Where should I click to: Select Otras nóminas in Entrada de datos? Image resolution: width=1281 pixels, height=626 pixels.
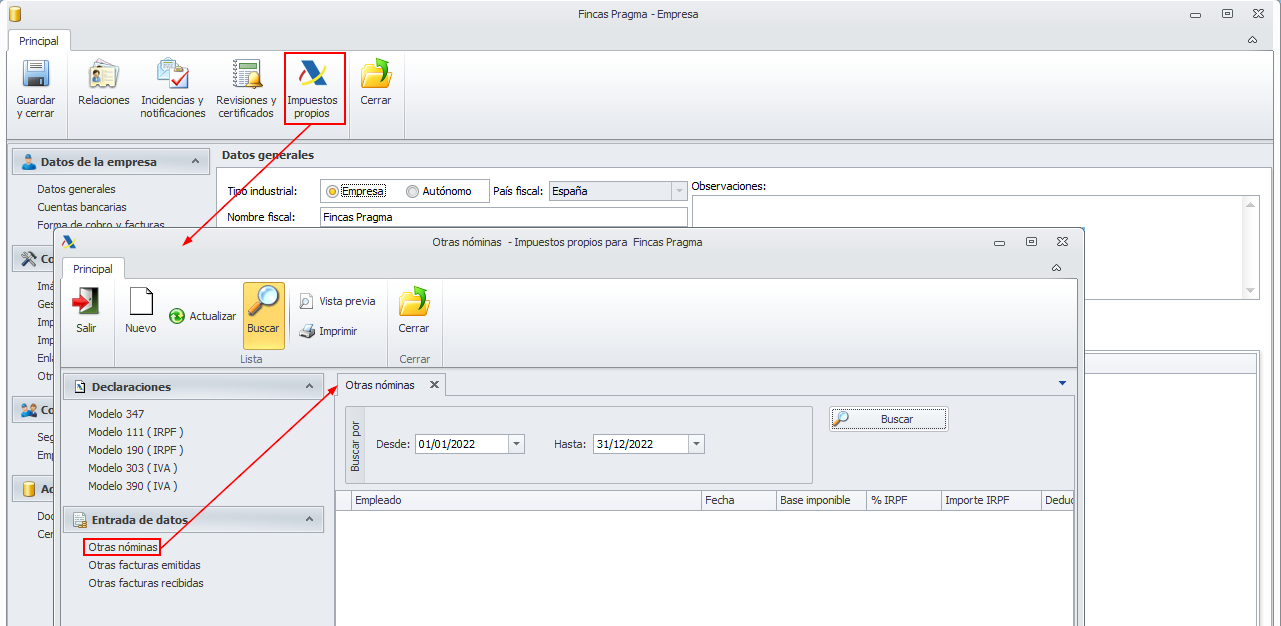tap(122, 547)
